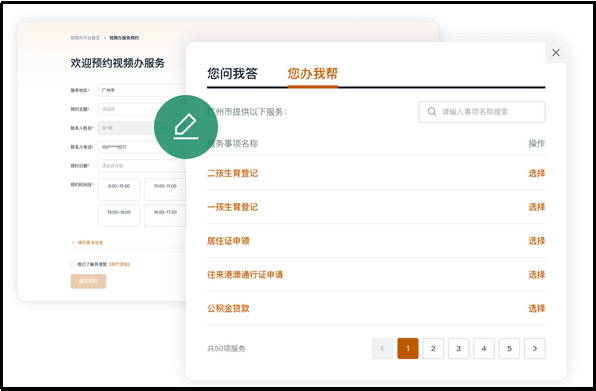Switch to the 您办我帮 tab
Image resolution: width=596 pixels, height=391 pixels.
[x=312, y=73]
